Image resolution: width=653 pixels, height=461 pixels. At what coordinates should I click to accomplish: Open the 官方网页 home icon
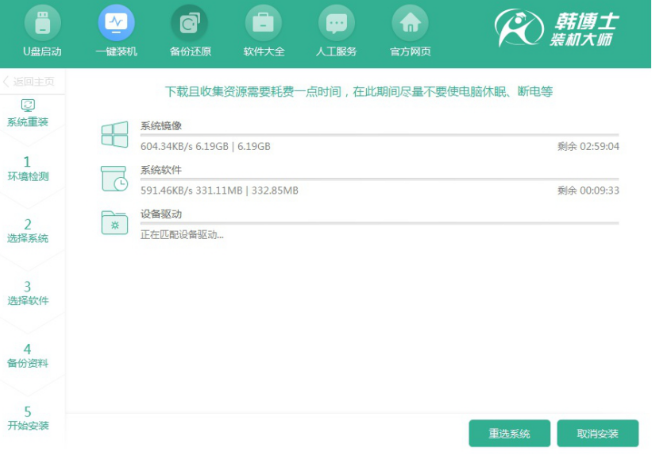pos(409,22)
